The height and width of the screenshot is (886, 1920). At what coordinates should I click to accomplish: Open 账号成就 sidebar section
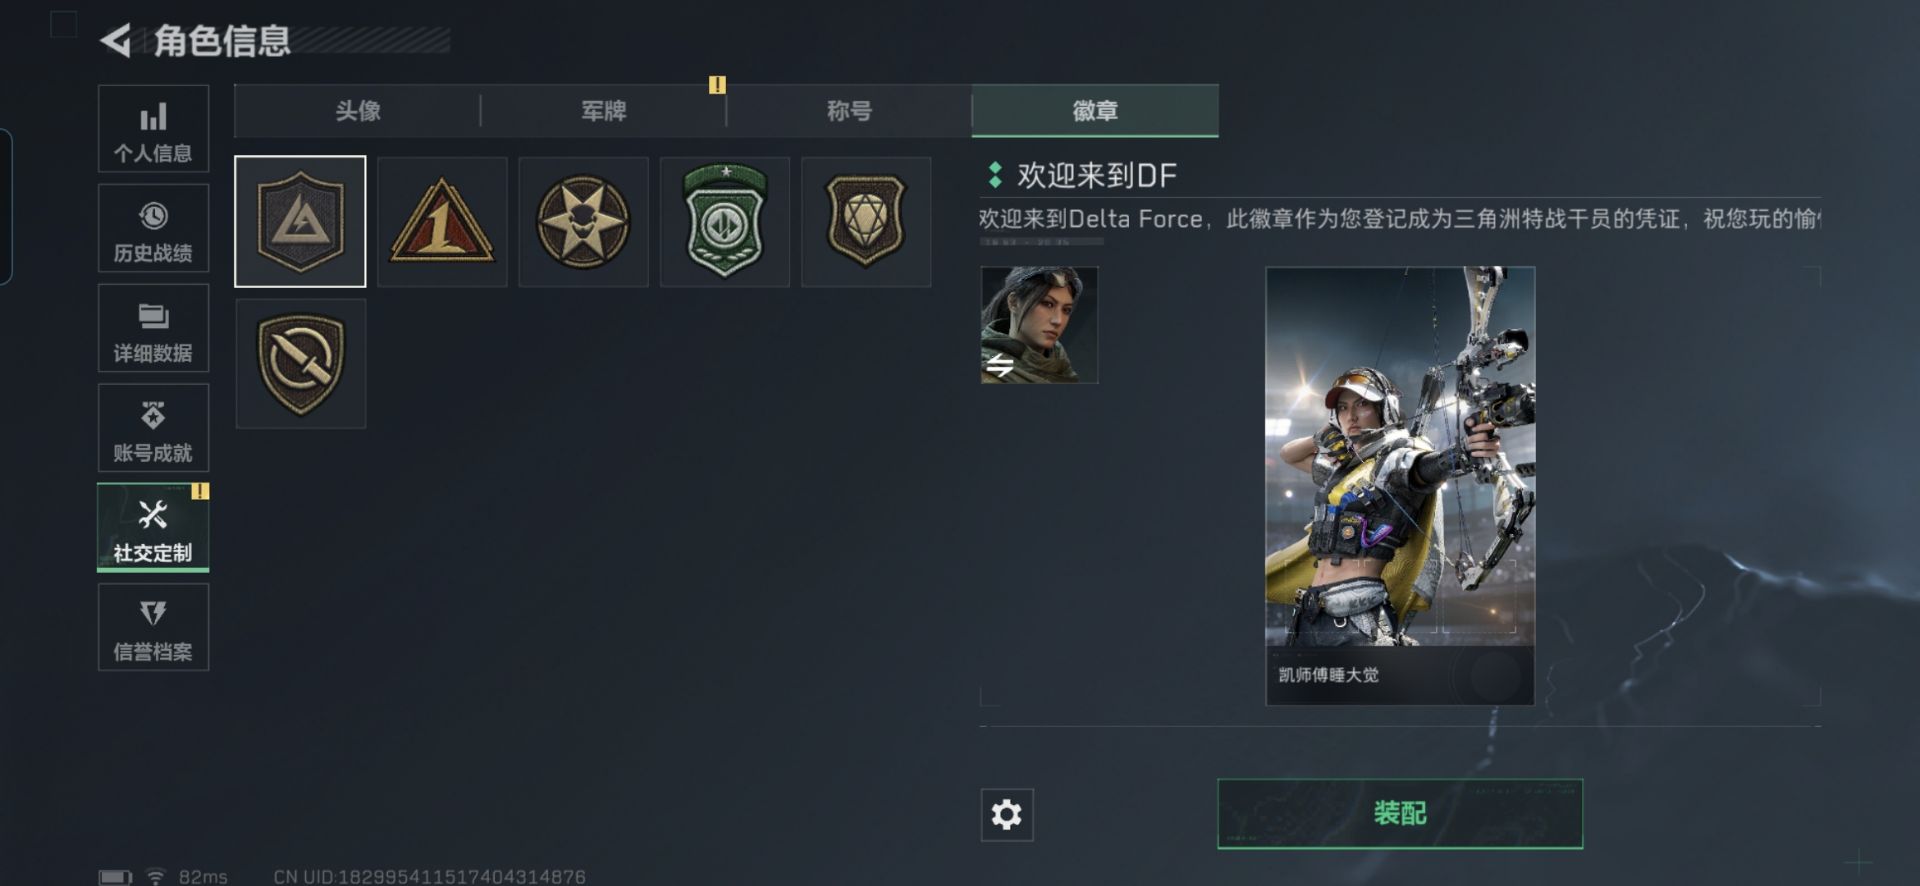click(153, 428)
